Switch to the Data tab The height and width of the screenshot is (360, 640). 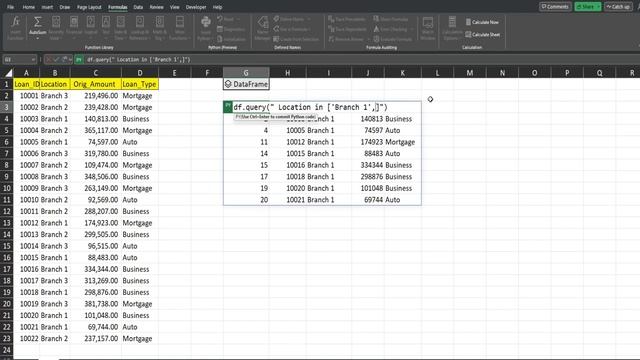pyautogui.click(x=138, y=7)
